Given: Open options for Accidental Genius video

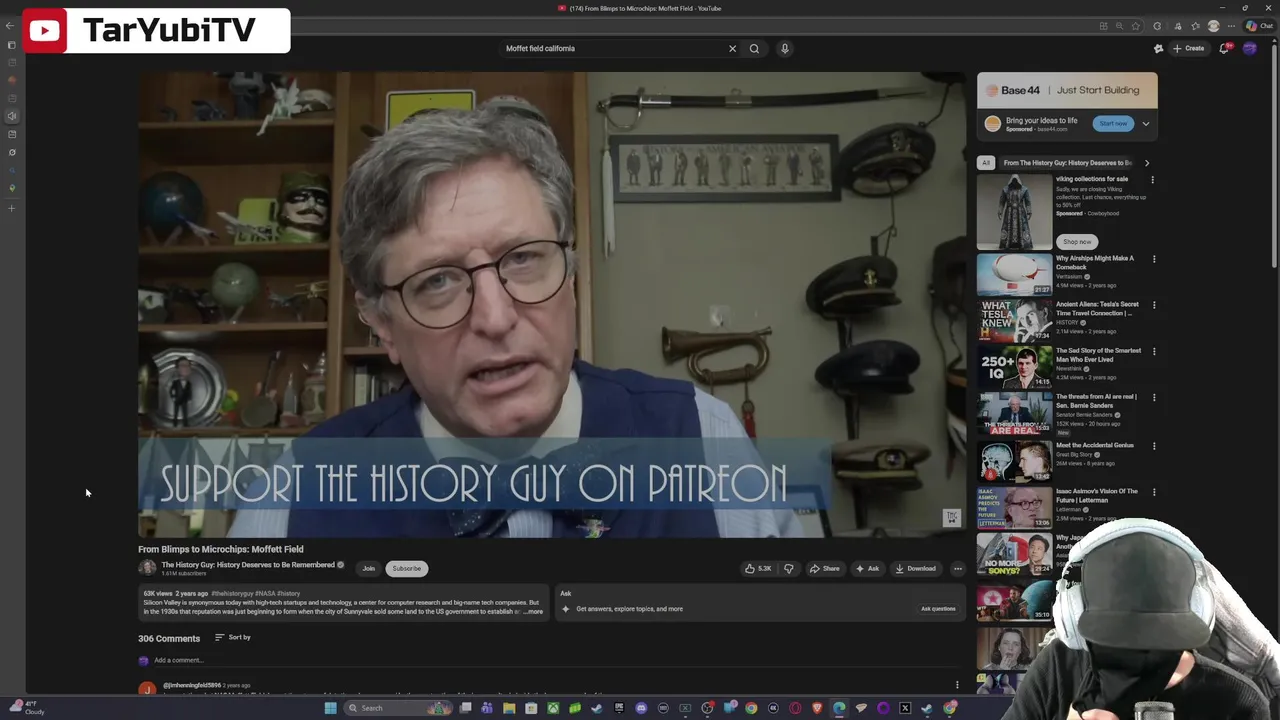Looking at the screenshot, I should click(x=1154, y=446).
